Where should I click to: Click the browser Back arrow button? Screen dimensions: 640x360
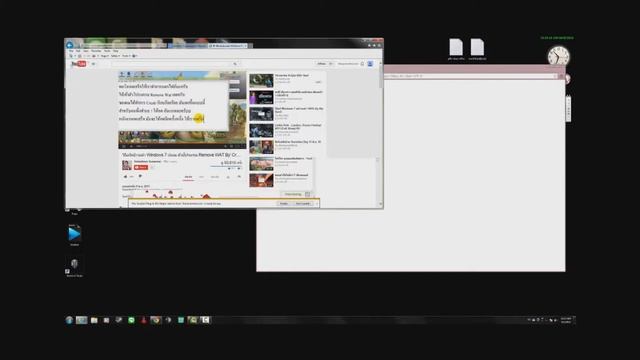[69, 45]
